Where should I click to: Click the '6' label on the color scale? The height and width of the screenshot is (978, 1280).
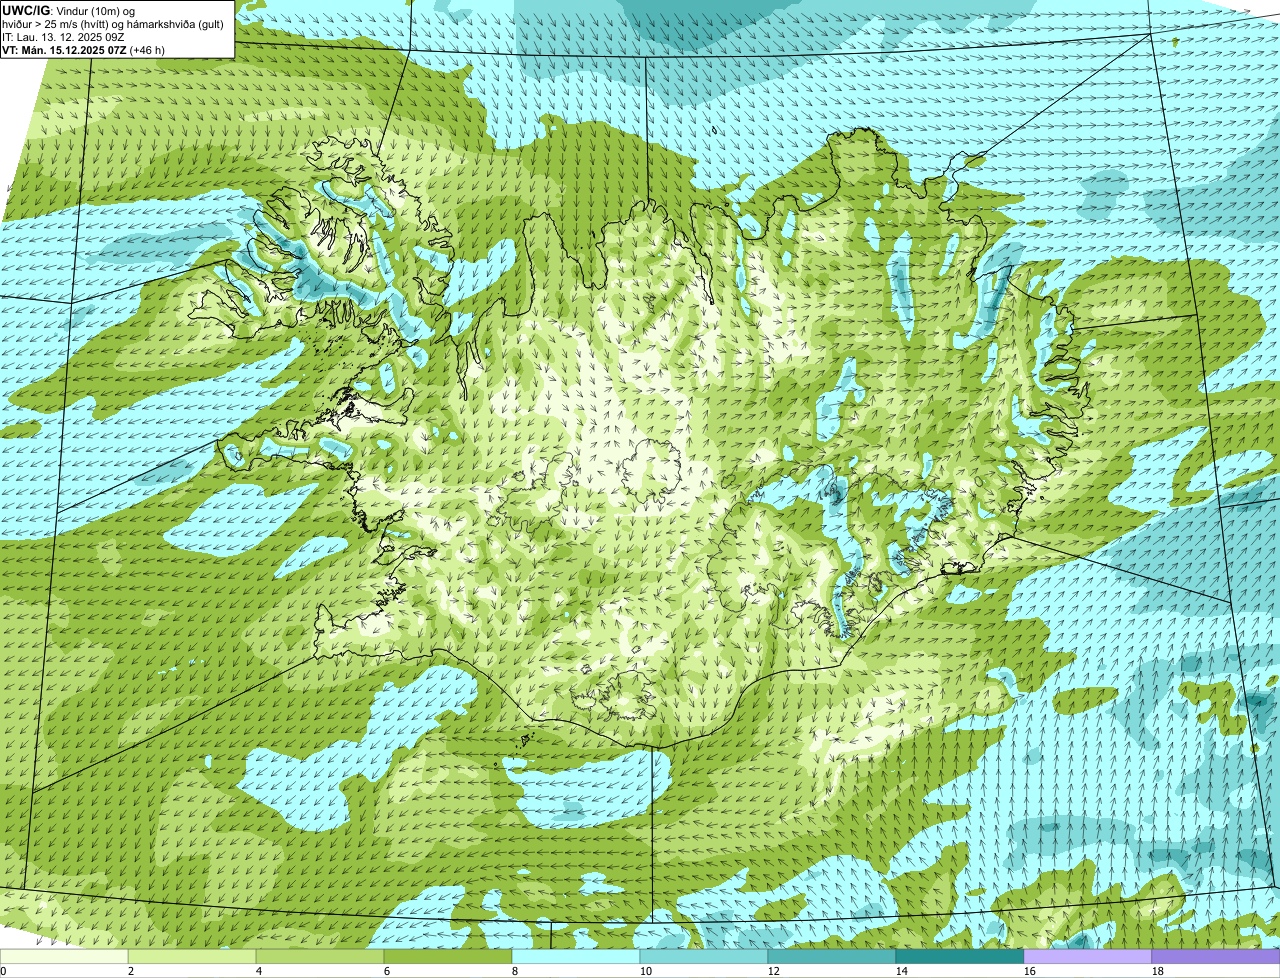(387, 971)
